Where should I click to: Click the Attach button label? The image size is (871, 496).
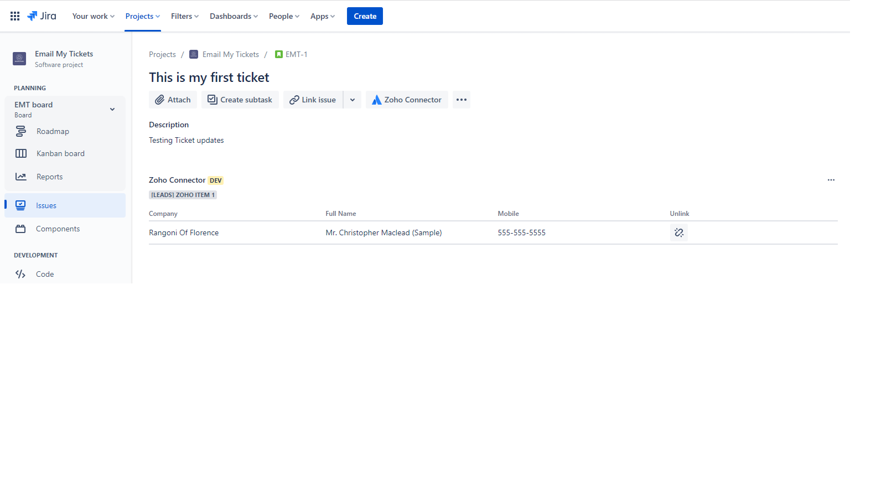click(179, 100)
